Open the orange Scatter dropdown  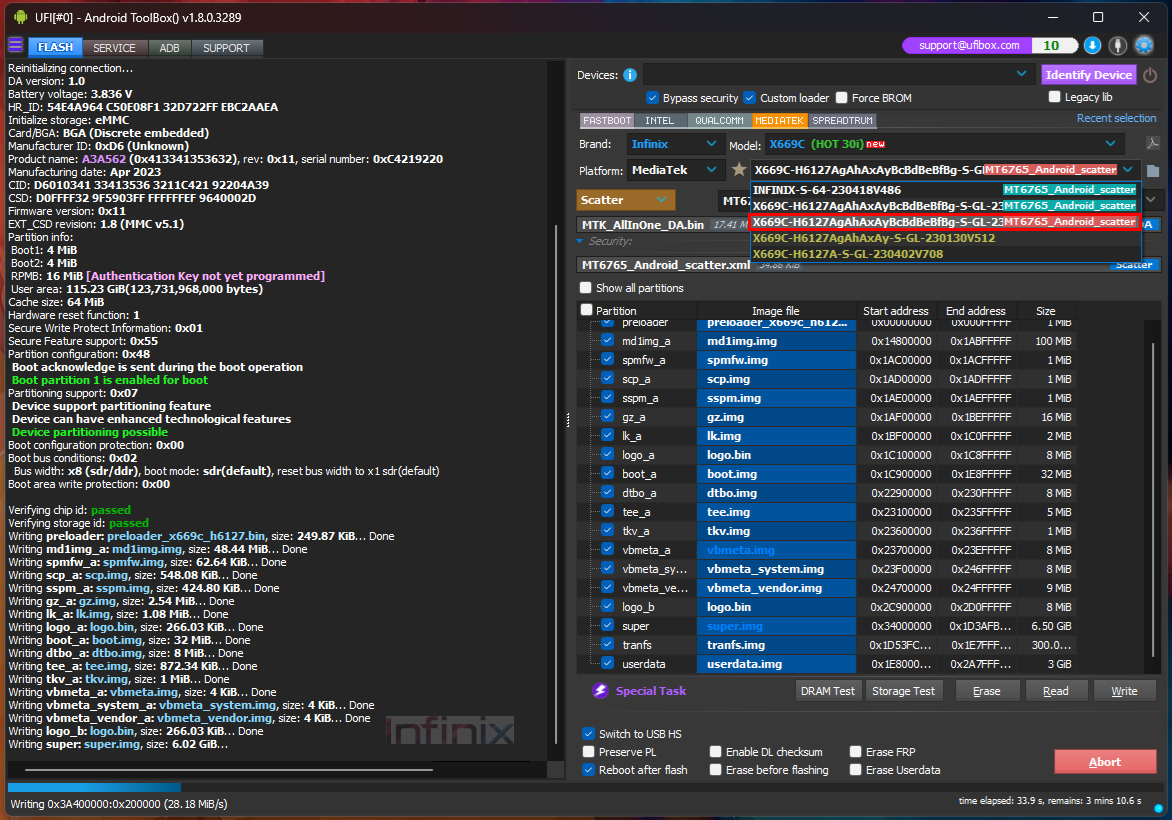coord(626,200)
